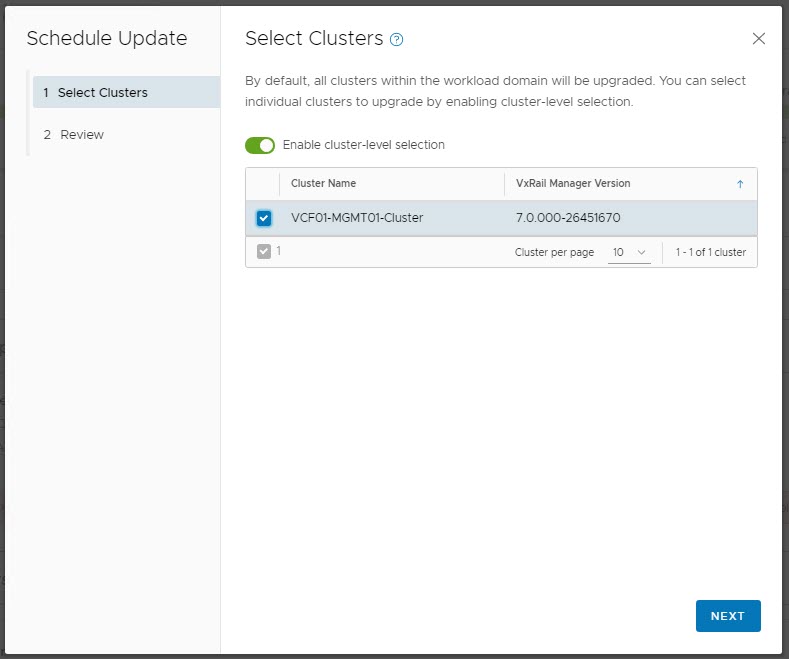Viewport: 789px width, 659px height.
Task: Open the Cluster per page dropdown
Action: point(629,252)
